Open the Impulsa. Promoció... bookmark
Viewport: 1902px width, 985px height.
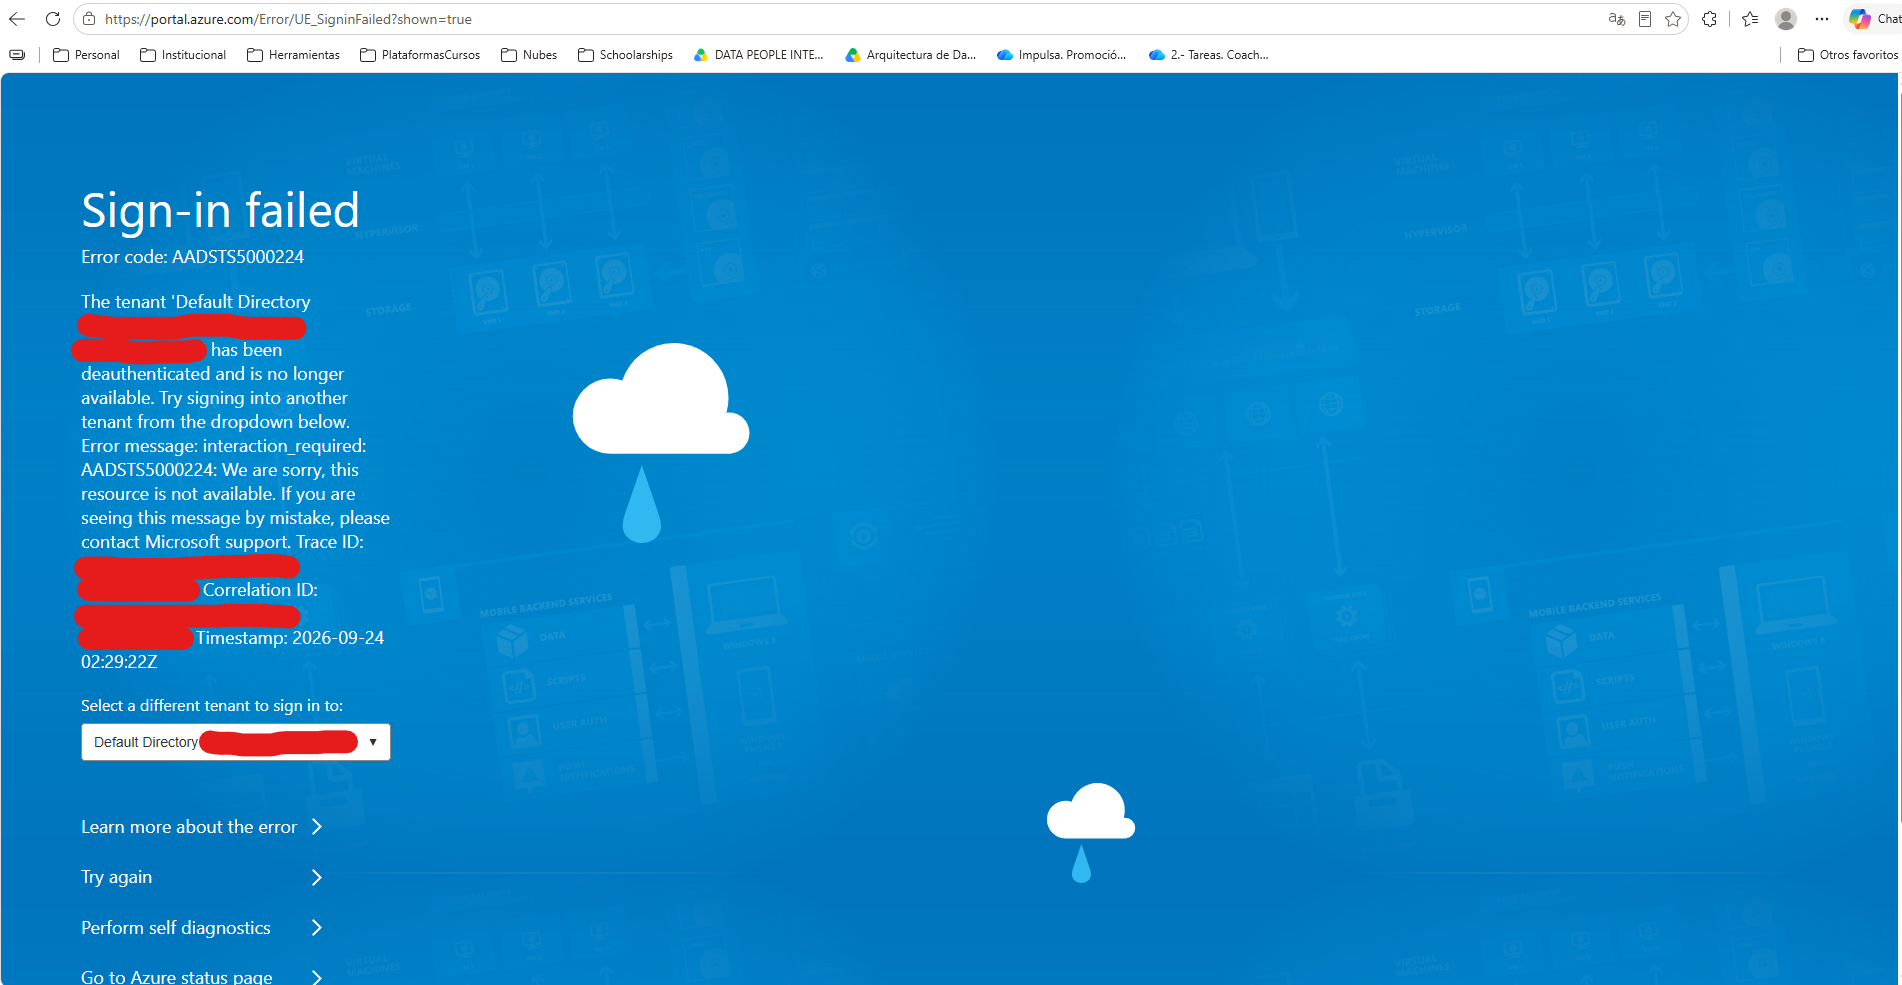(1061, 55)
